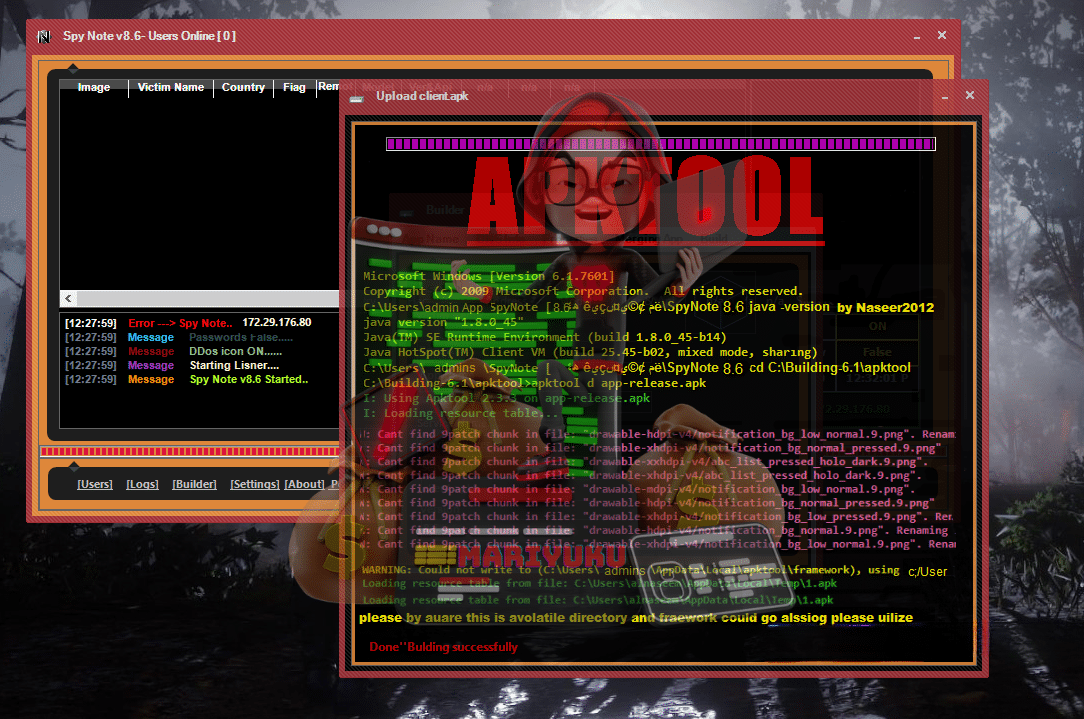Open the [Settings] link

tap(254, 484)
